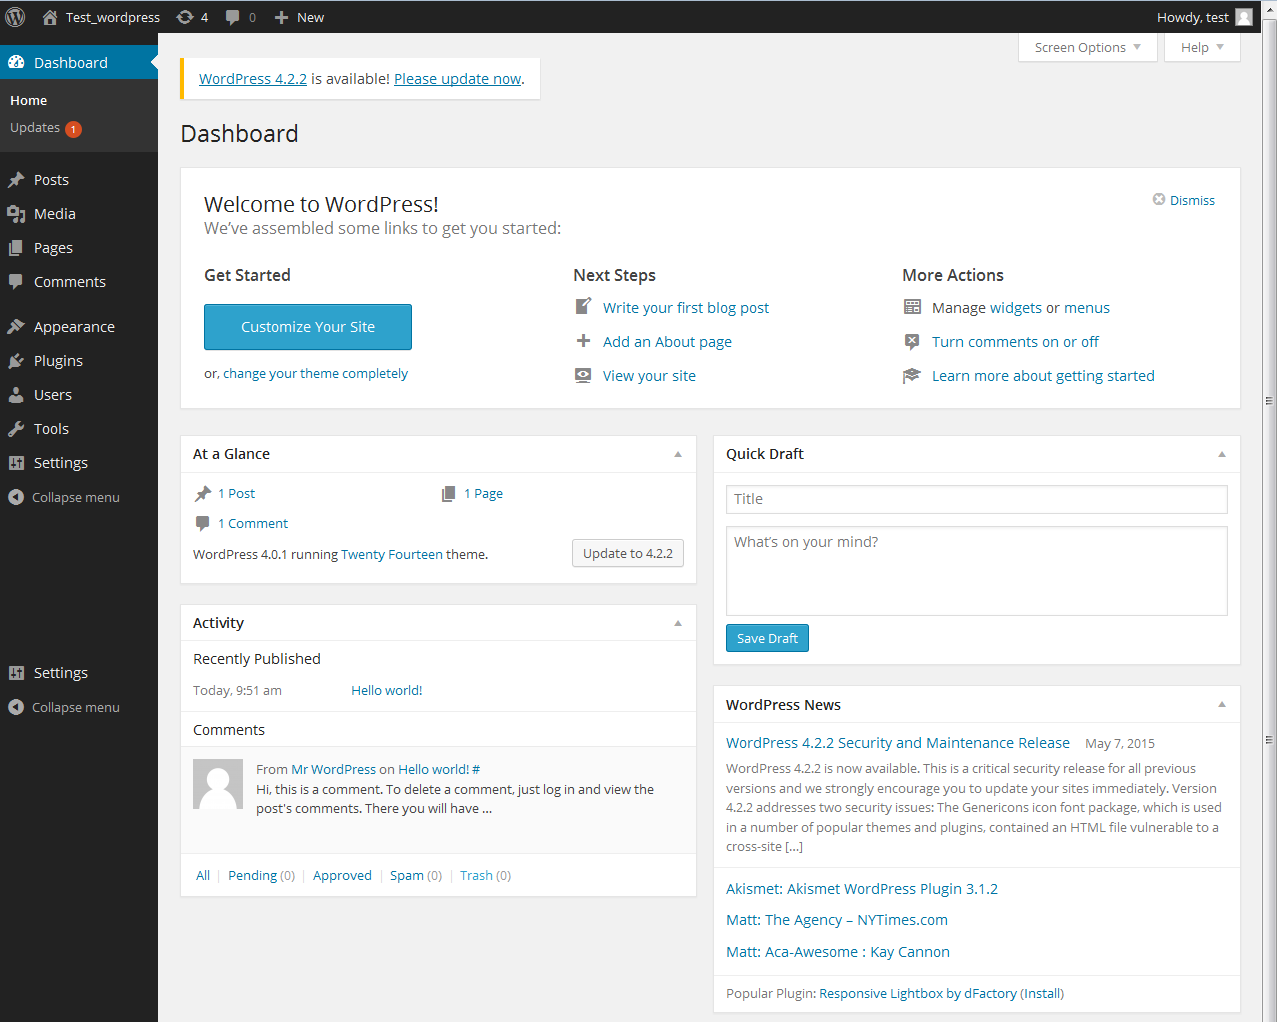The height and width of the screenshot is (1022, 1277).
Task: Click the Twenty Fourteen theme link
Action: [x=392, y=554]
